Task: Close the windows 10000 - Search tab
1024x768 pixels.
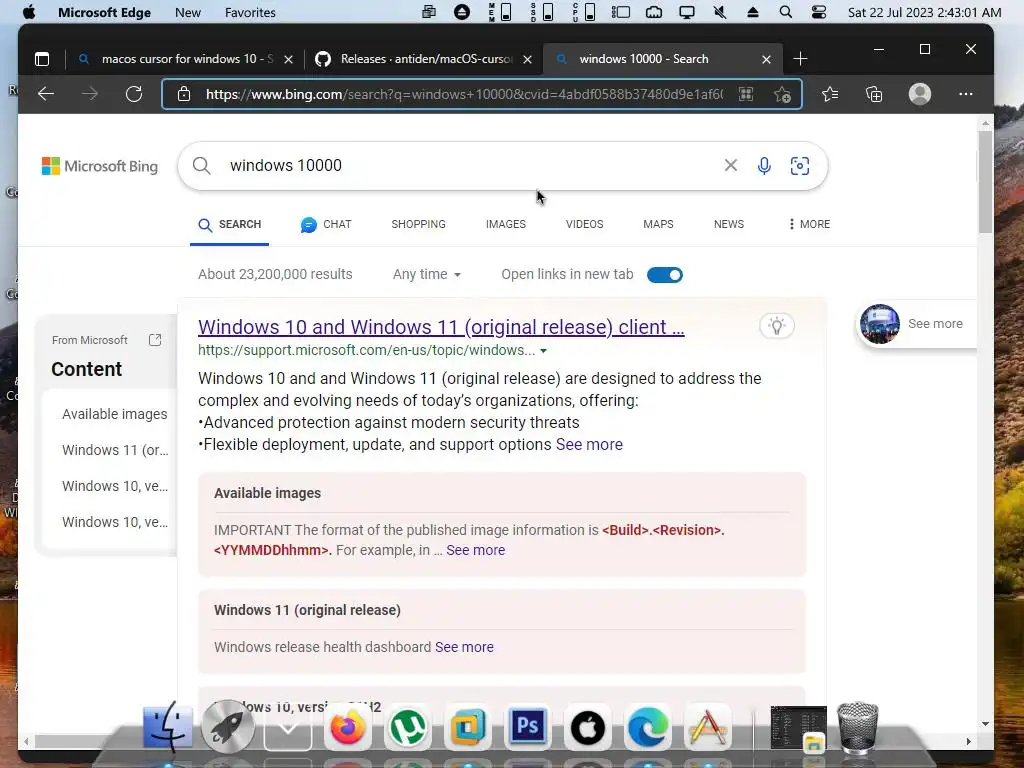Action: 766,59
